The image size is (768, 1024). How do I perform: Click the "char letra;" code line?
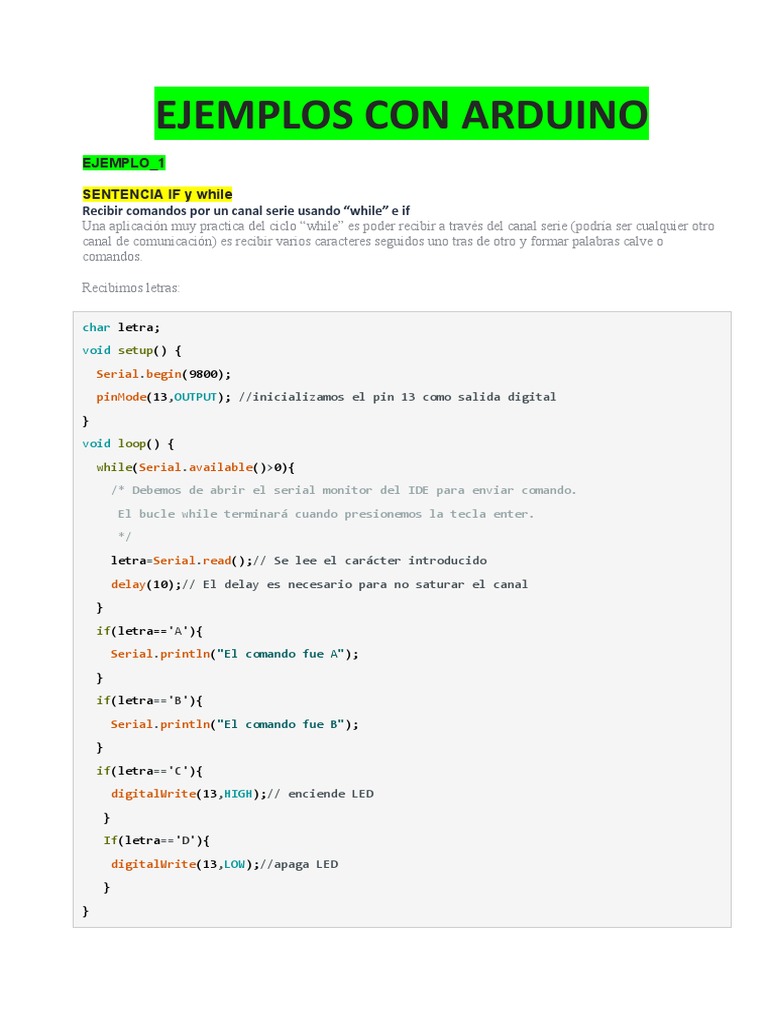click(x=121, y=327)
